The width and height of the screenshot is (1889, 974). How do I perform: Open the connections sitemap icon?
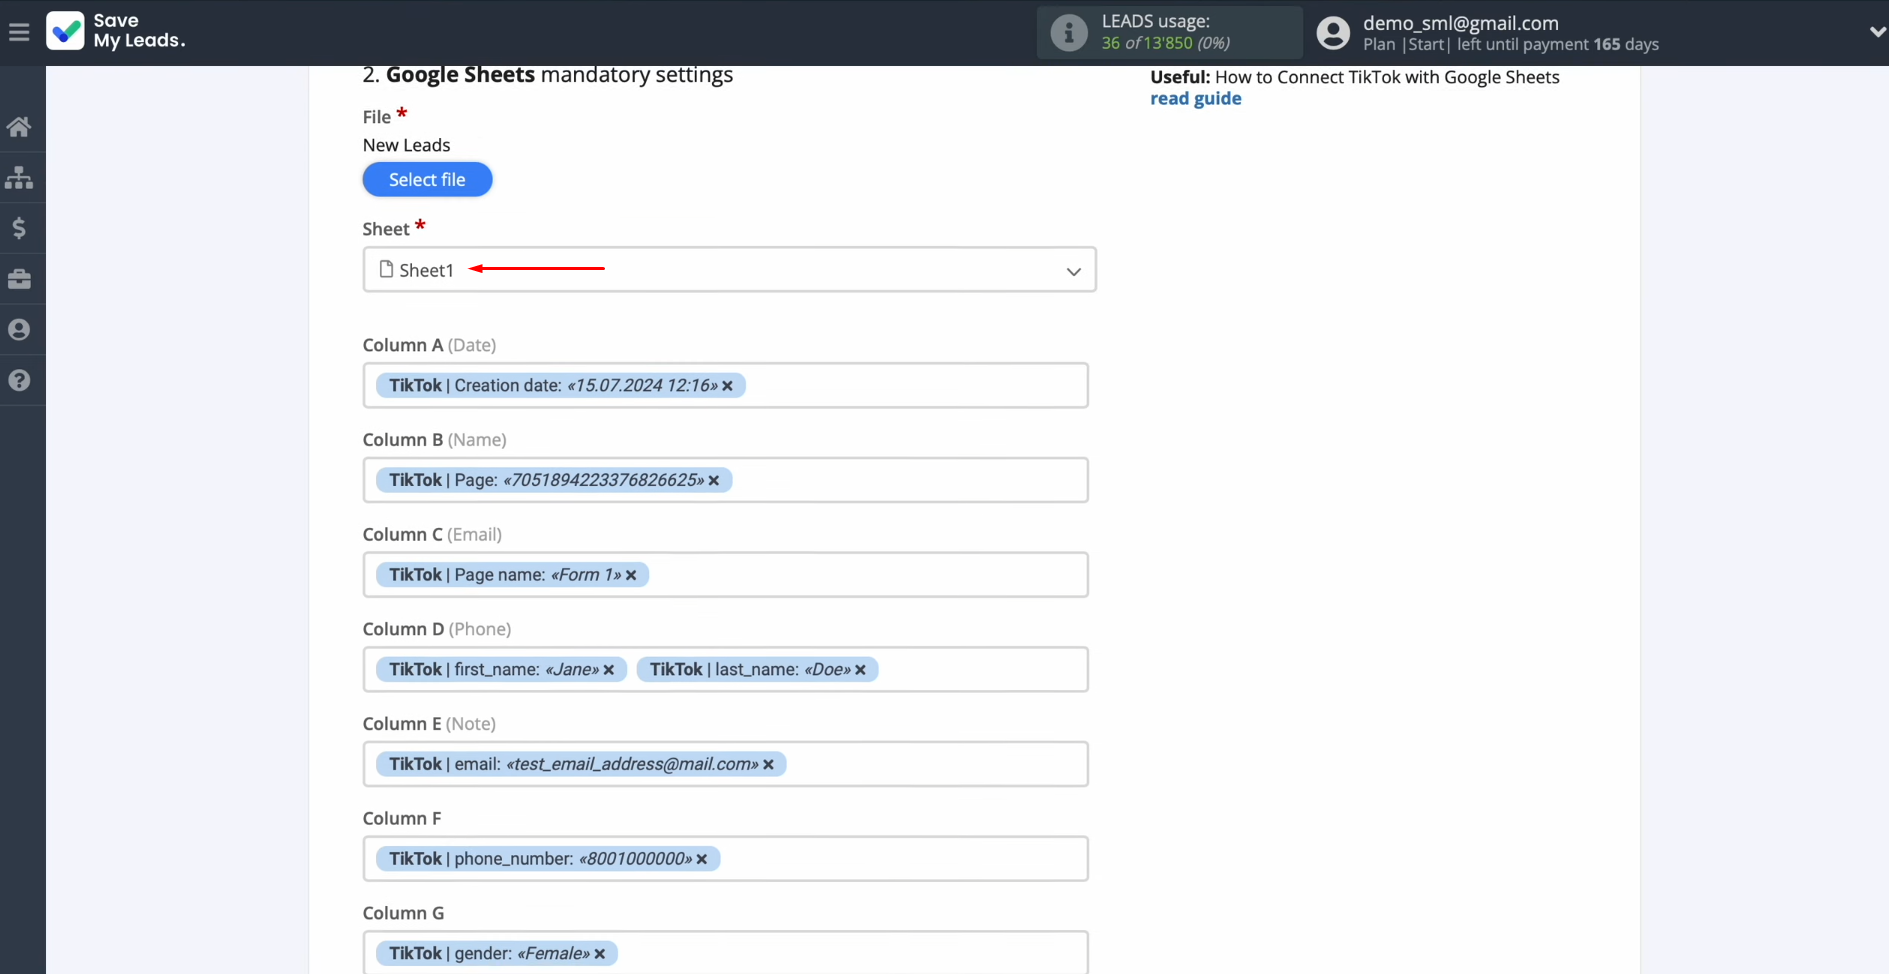(x=19, y=178)
